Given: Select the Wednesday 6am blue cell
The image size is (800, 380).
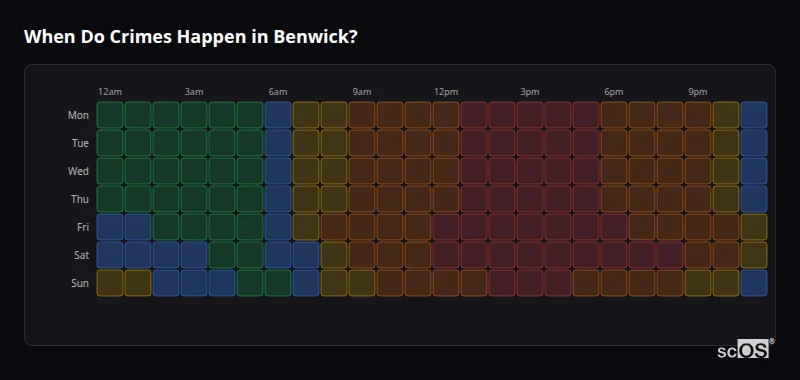Looking at the screenshot, I should [x=278, y=171].
